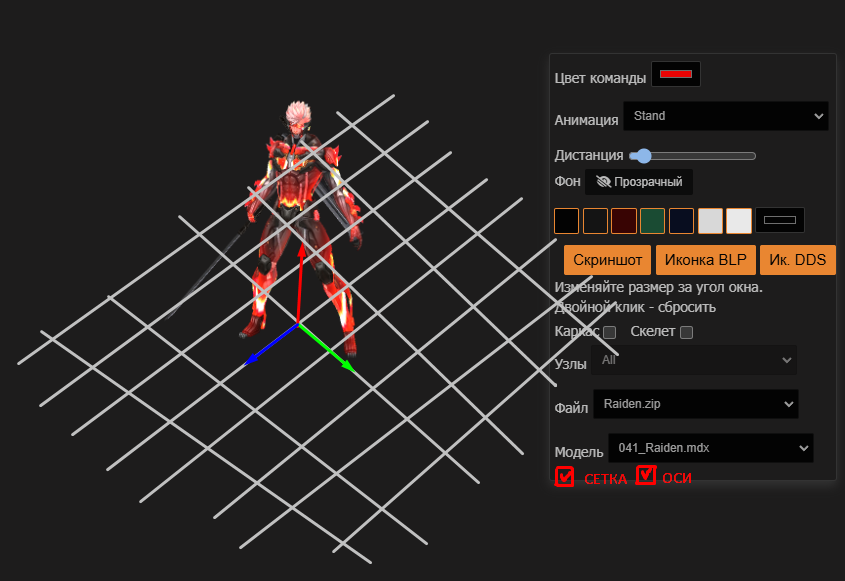Click the Цвет команды label
Screen dimensions: 845x581
tap(600, 78)
